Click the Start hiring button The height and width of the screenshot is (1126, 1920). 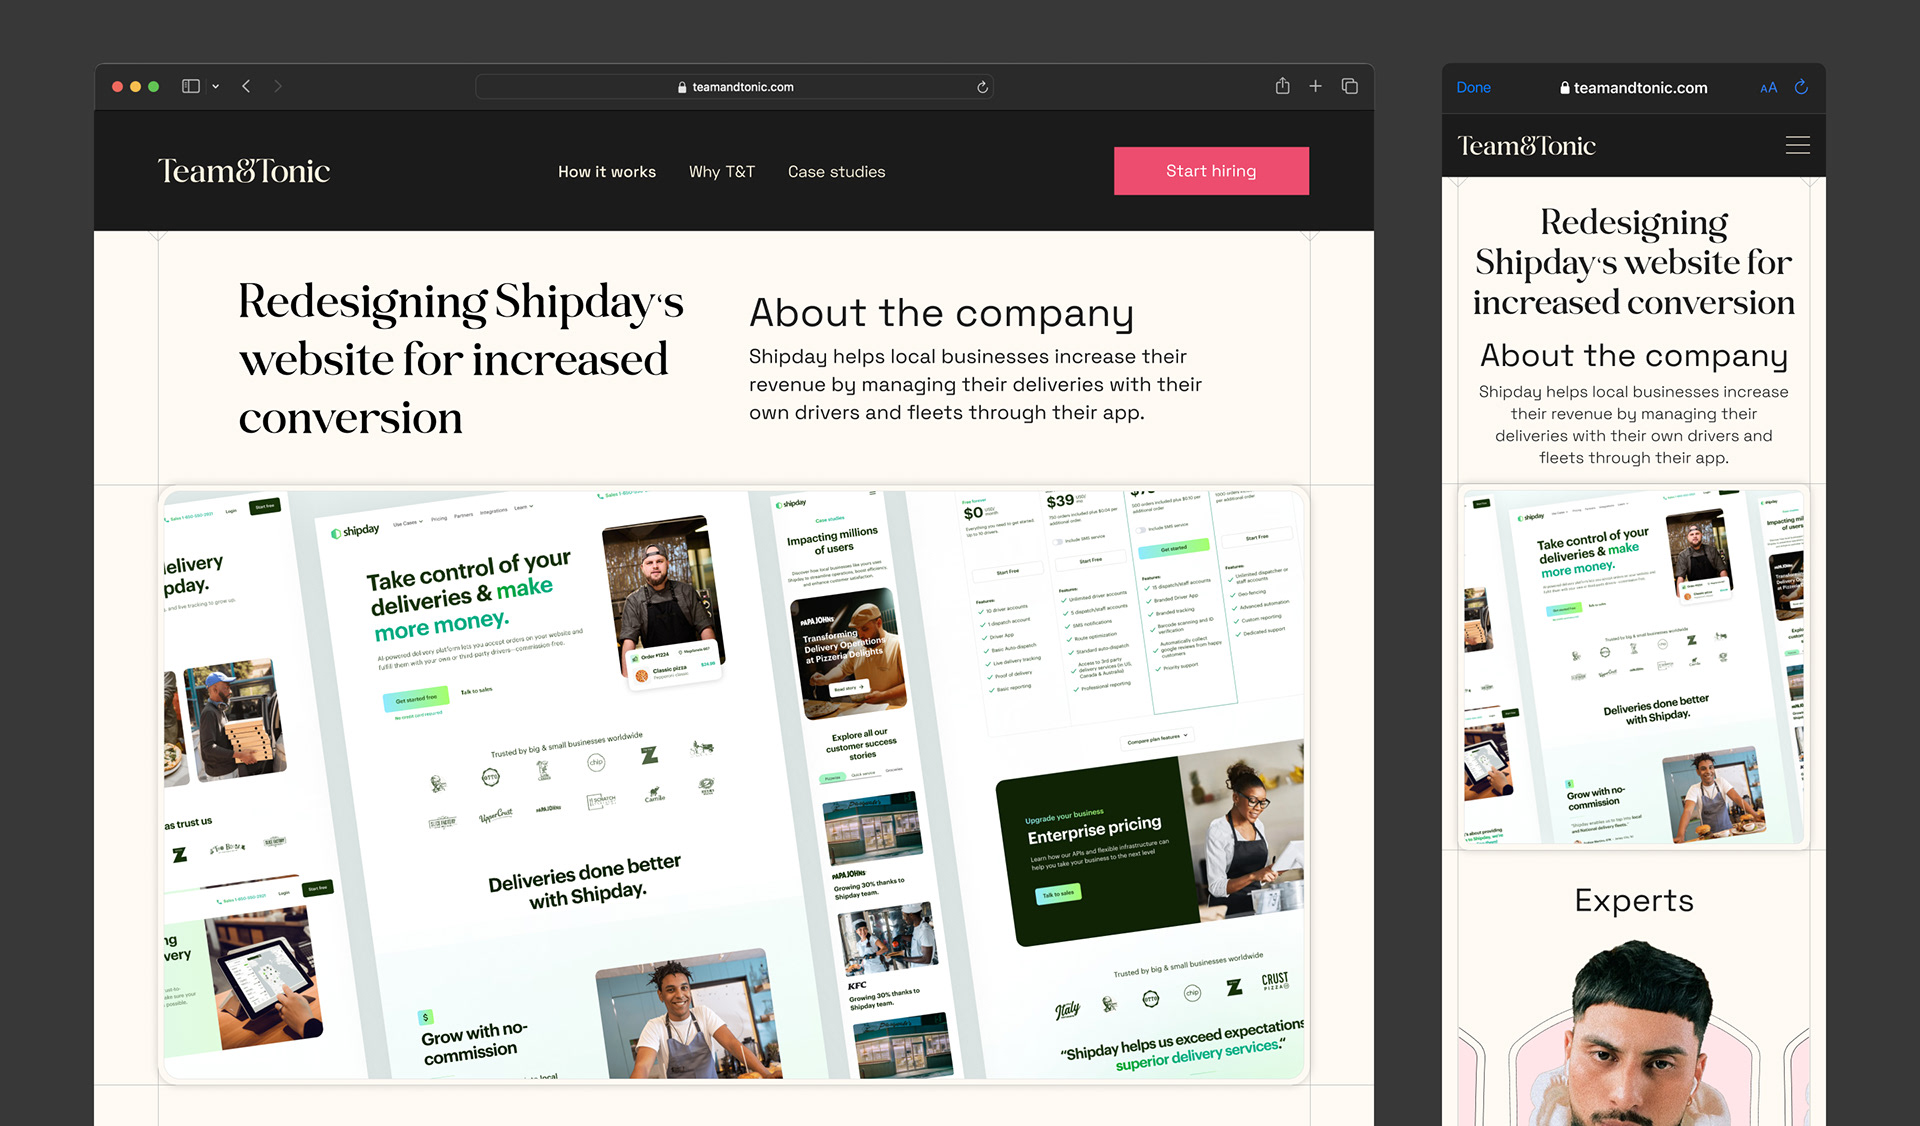(x=1211, y=171)
